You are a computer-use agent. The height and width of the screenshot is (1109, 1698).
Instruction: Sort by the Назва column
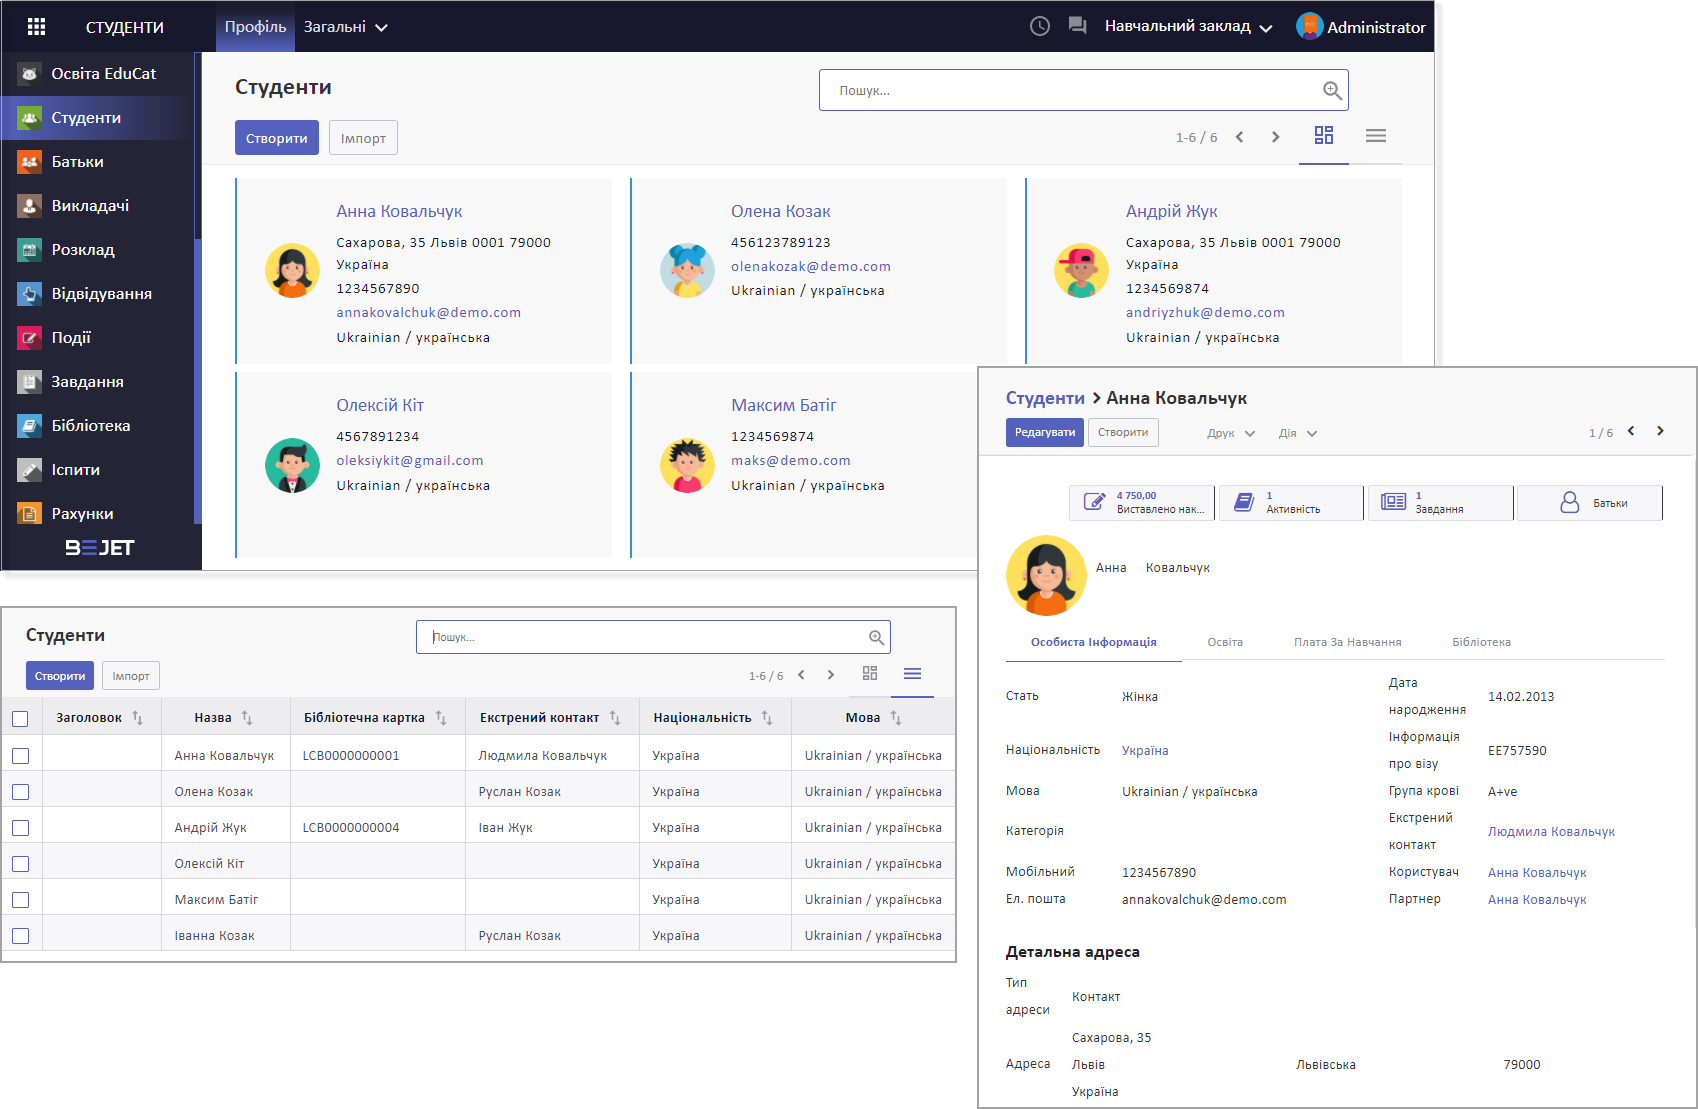click(224, 718)
